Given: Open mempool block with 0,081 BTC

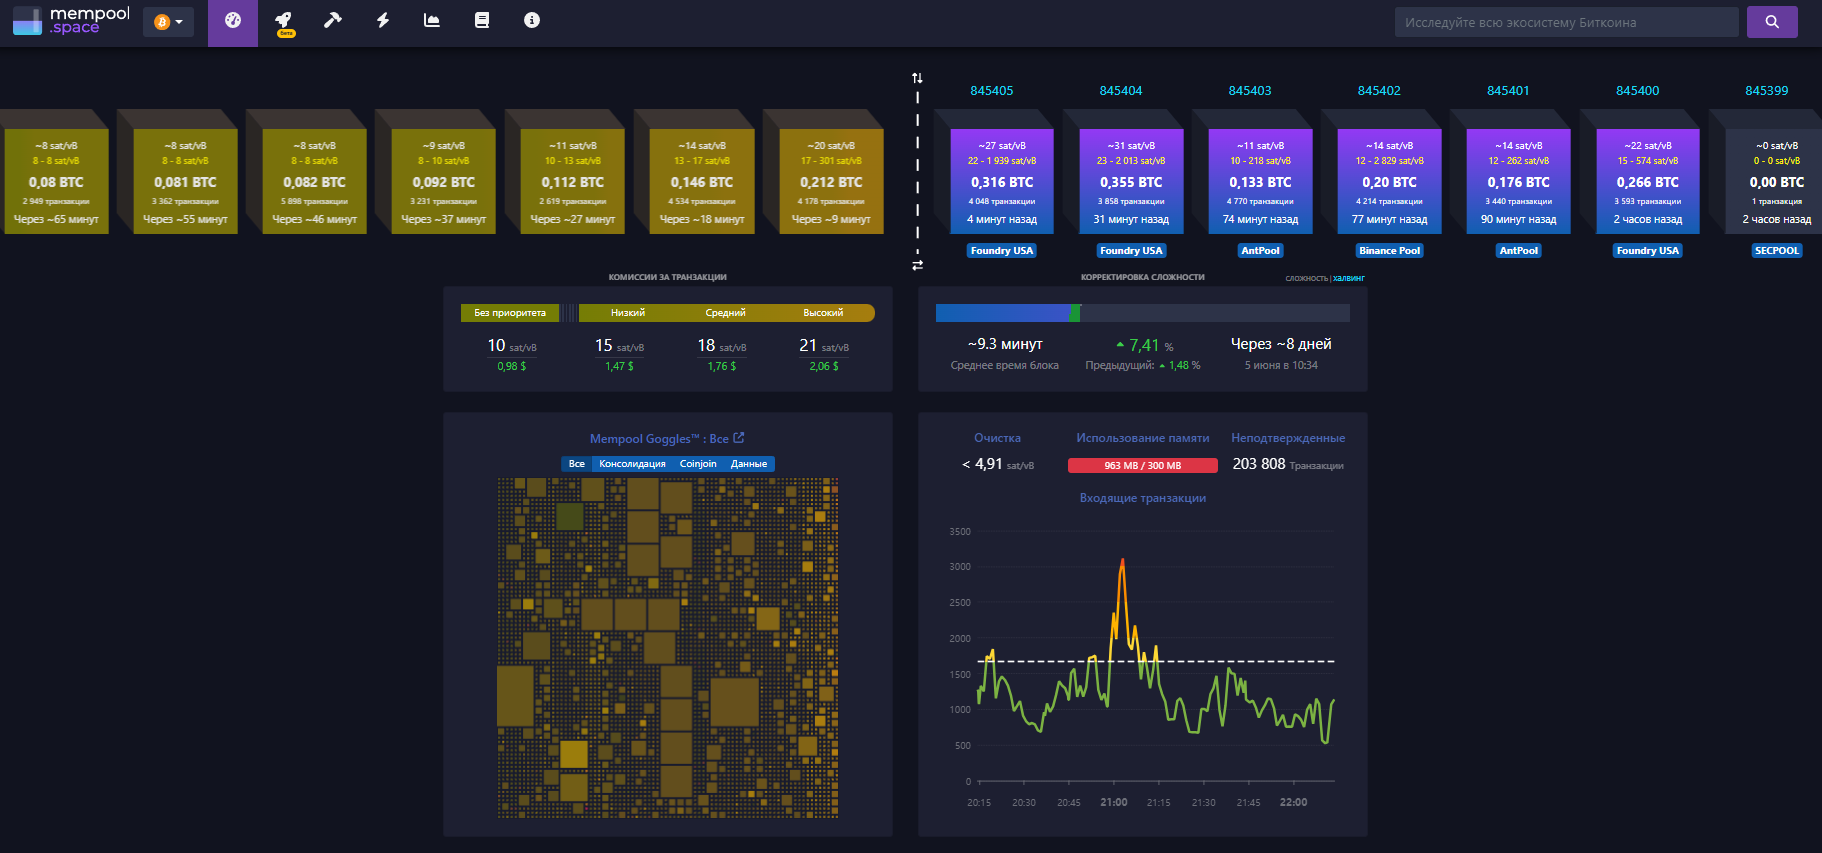Looking at the screenshot, I should pyautogui.click(x=185, y=181).
